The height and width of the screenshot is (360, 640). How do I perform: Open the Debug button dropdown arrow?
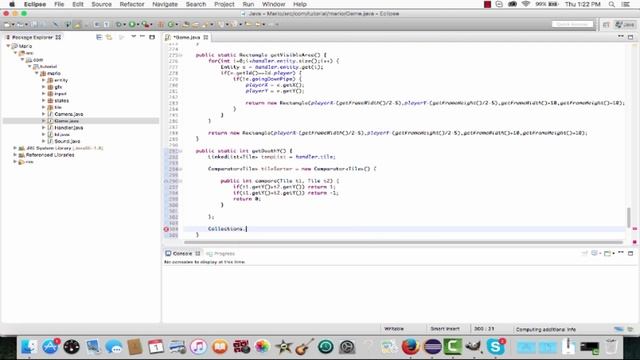(x=124, y=25)
